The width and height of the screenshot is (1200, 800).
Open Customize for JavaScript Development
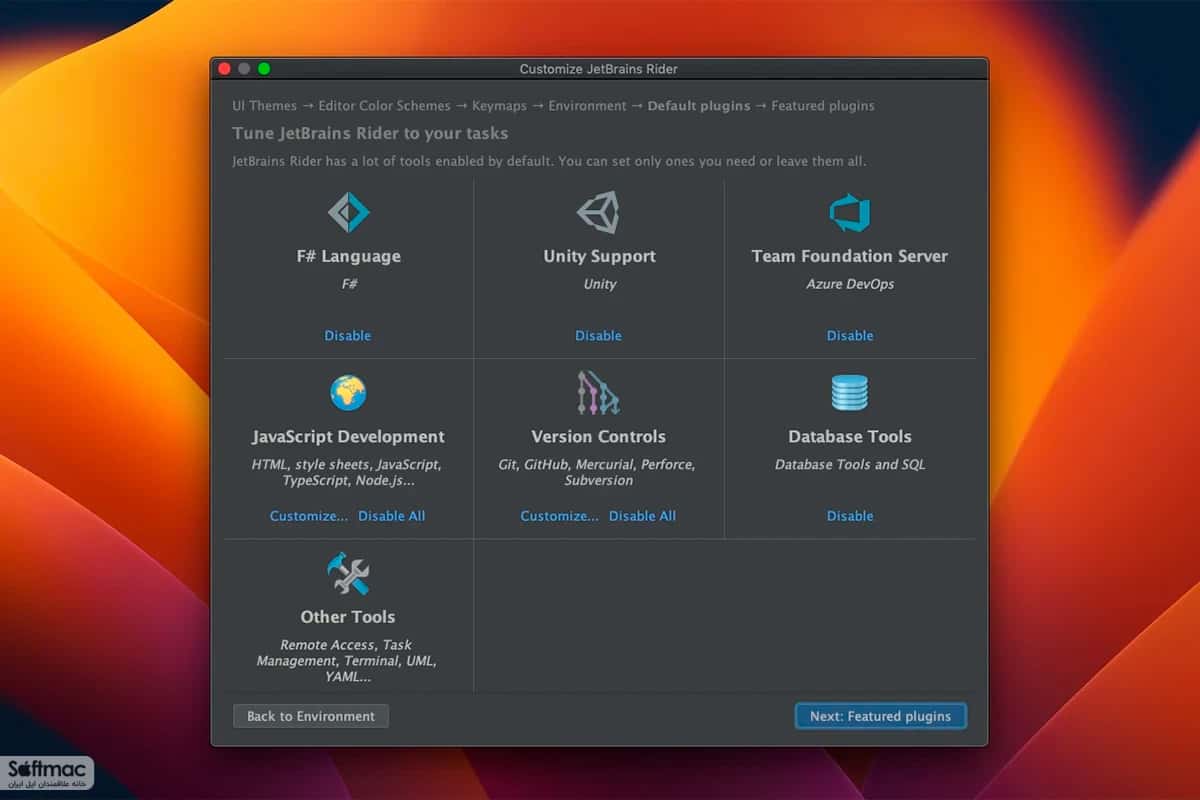[x=309, y=516]
